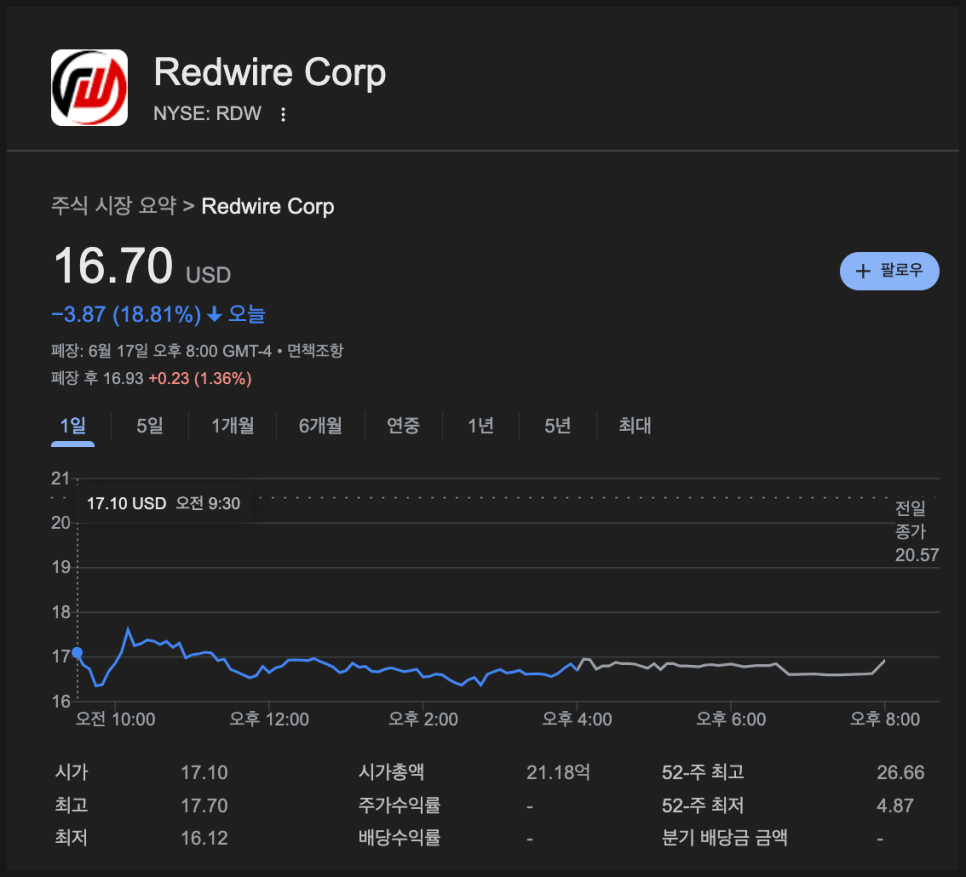Click the 주가수익률 label
This screenshot has width=966, height=877.
pyautogui.click(x=399, y=805)
